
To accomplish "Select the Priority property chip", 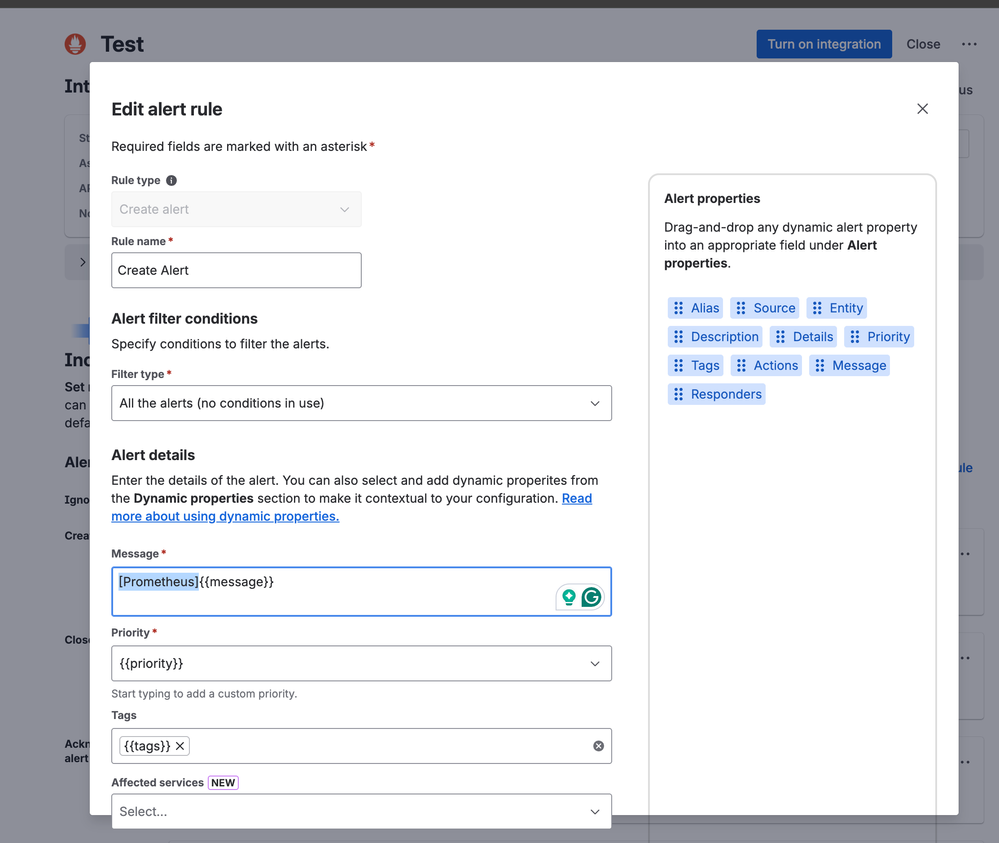I will click(879, 336).
